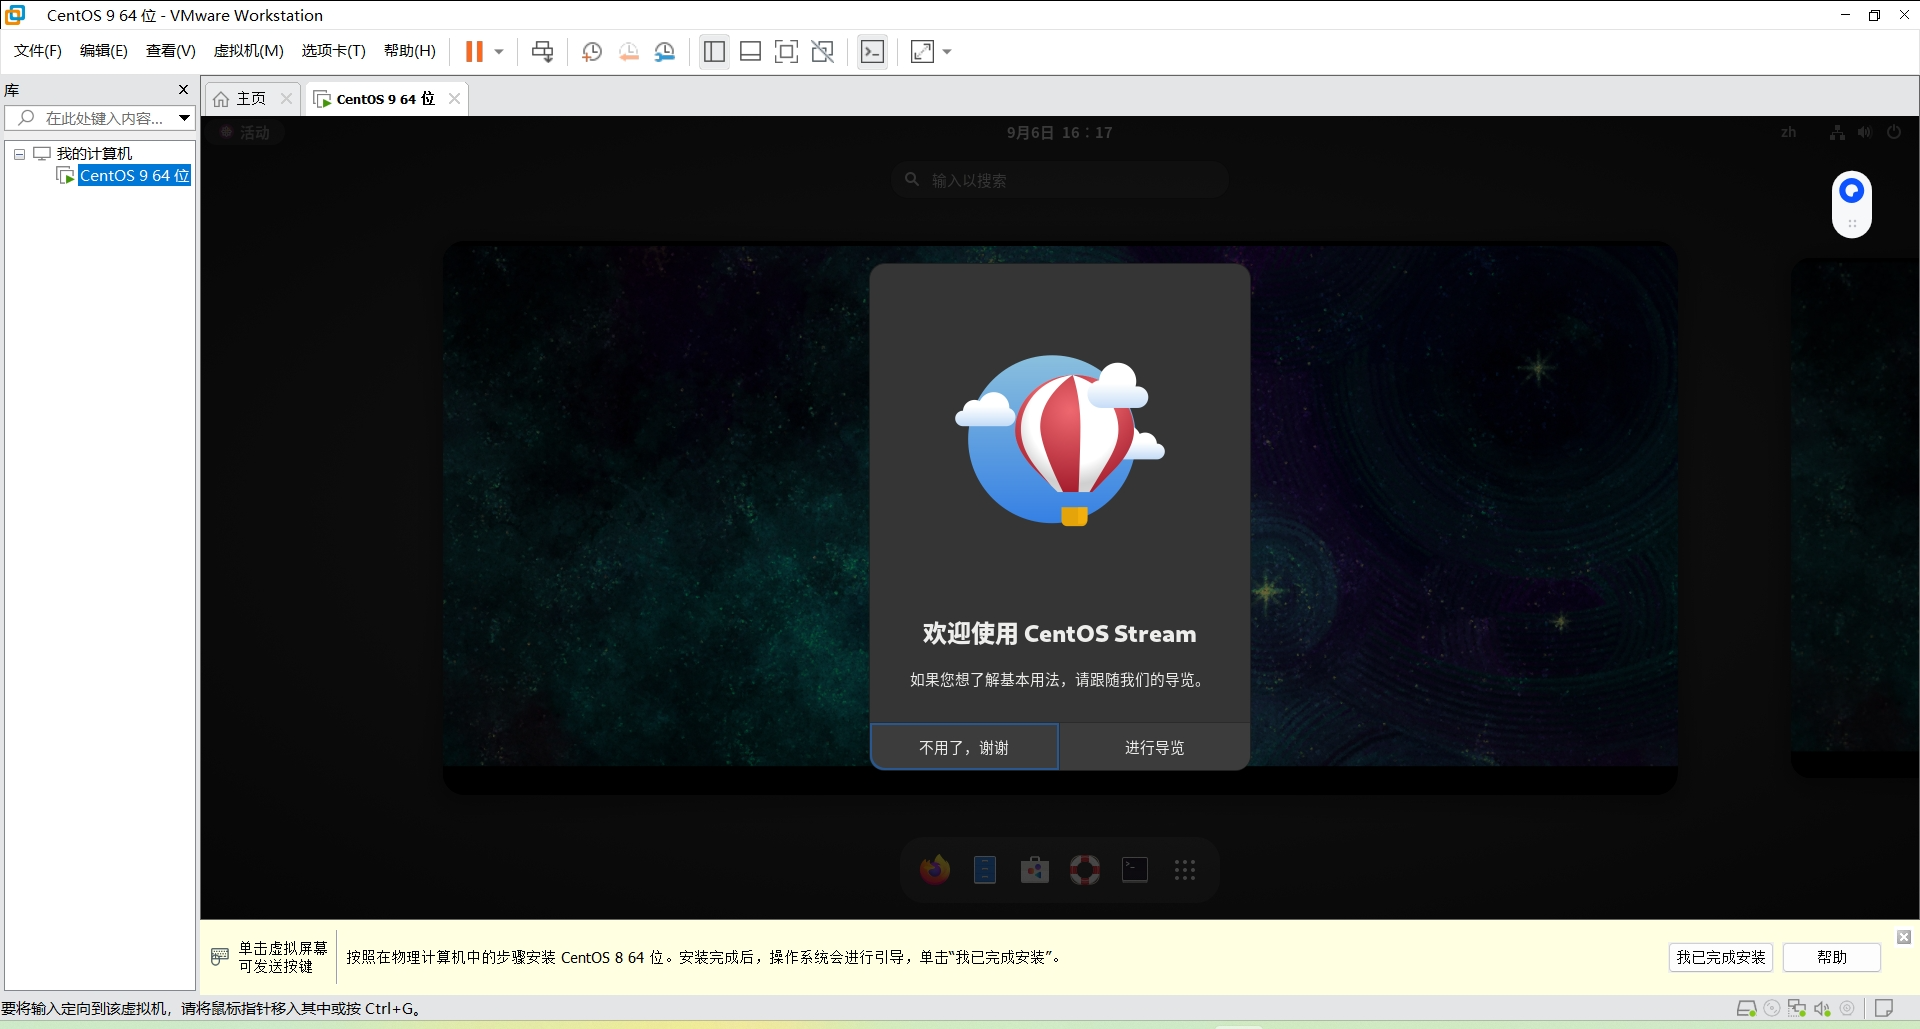Open the Help lifebuoy dock icon
Screen dimensions: 1920x1029
pyautogui.click(x=1085, y=870)
